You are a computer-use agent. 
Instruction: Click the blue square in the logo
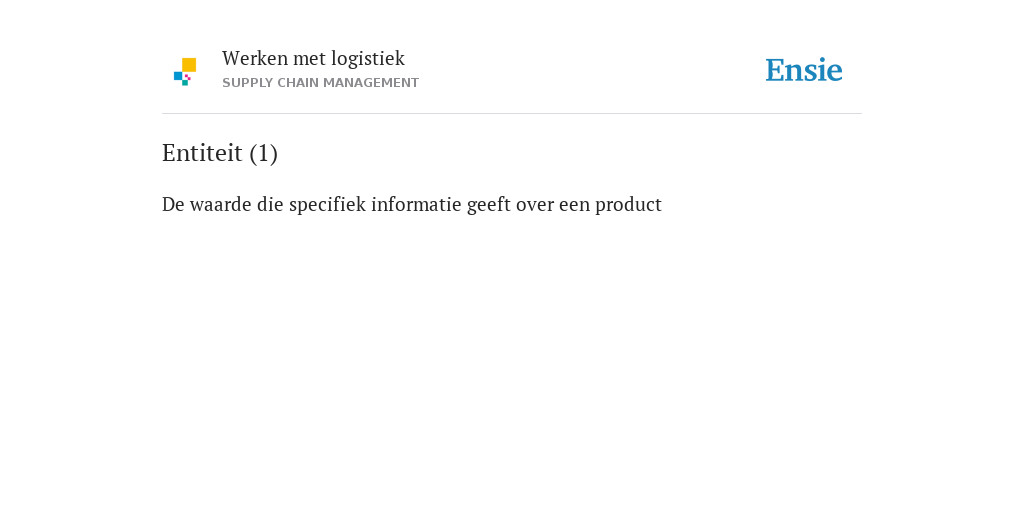point(178,76)
